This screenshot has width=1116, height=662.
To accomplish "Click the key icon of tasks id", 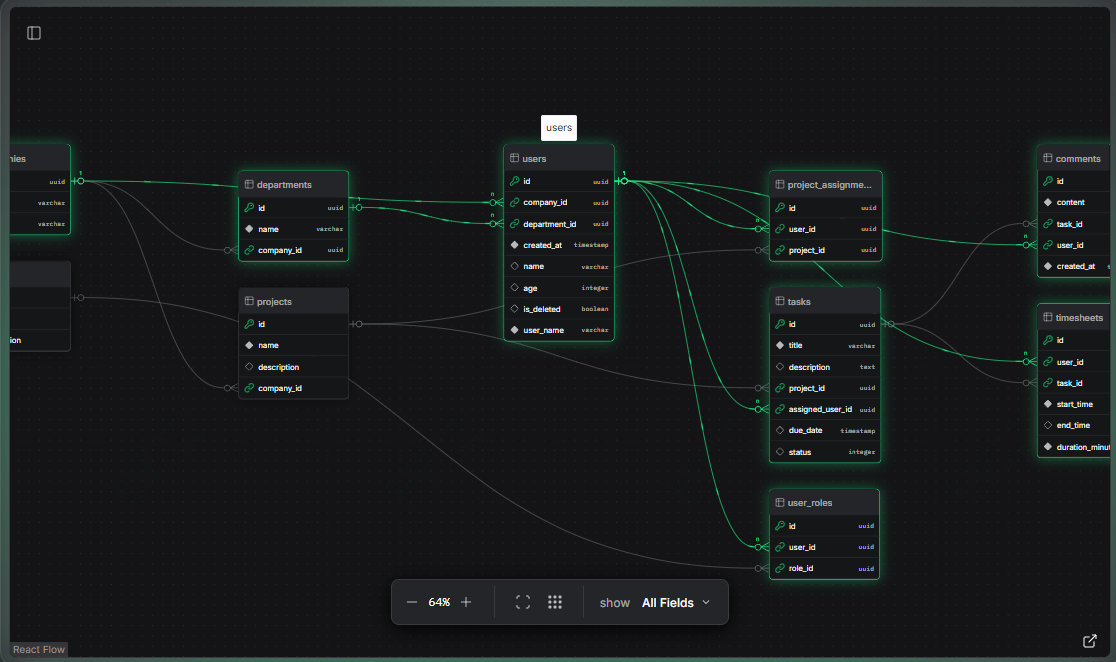I will pos(780,324).
